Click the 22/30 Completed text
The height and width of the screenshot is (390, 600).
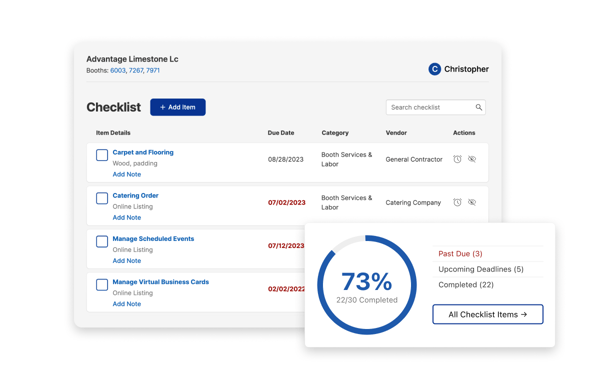coord(367,300)
